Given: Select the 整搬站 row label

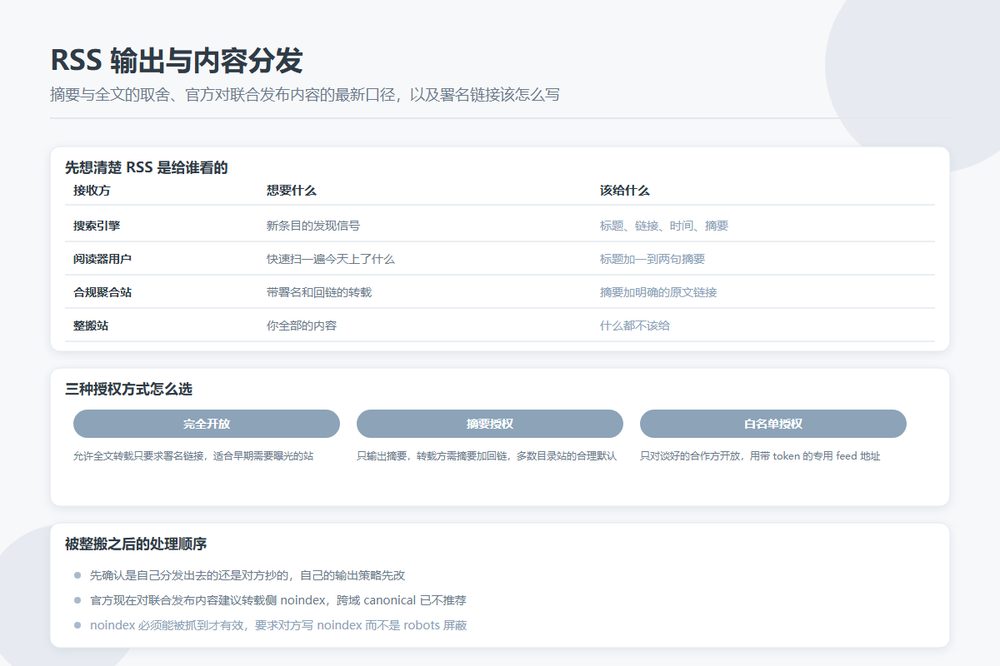Looking at the screenshot, I should (91, 325).
